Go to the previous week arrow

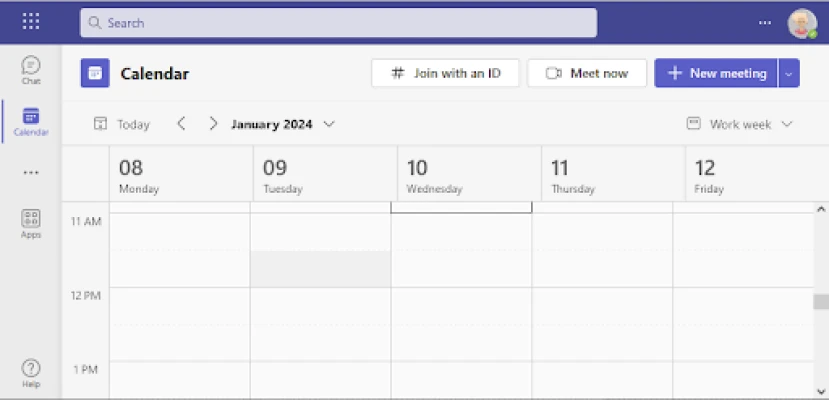(181, 124)
